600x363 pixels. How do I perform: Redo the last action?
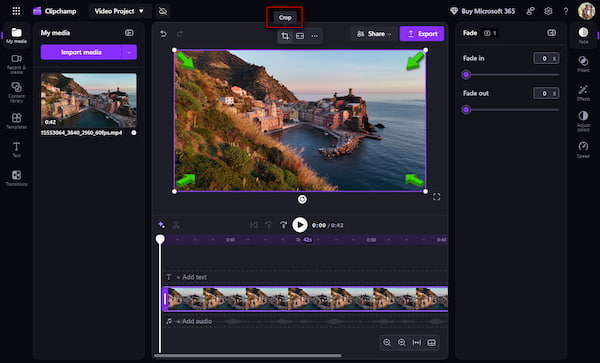[x=180, y=34]
